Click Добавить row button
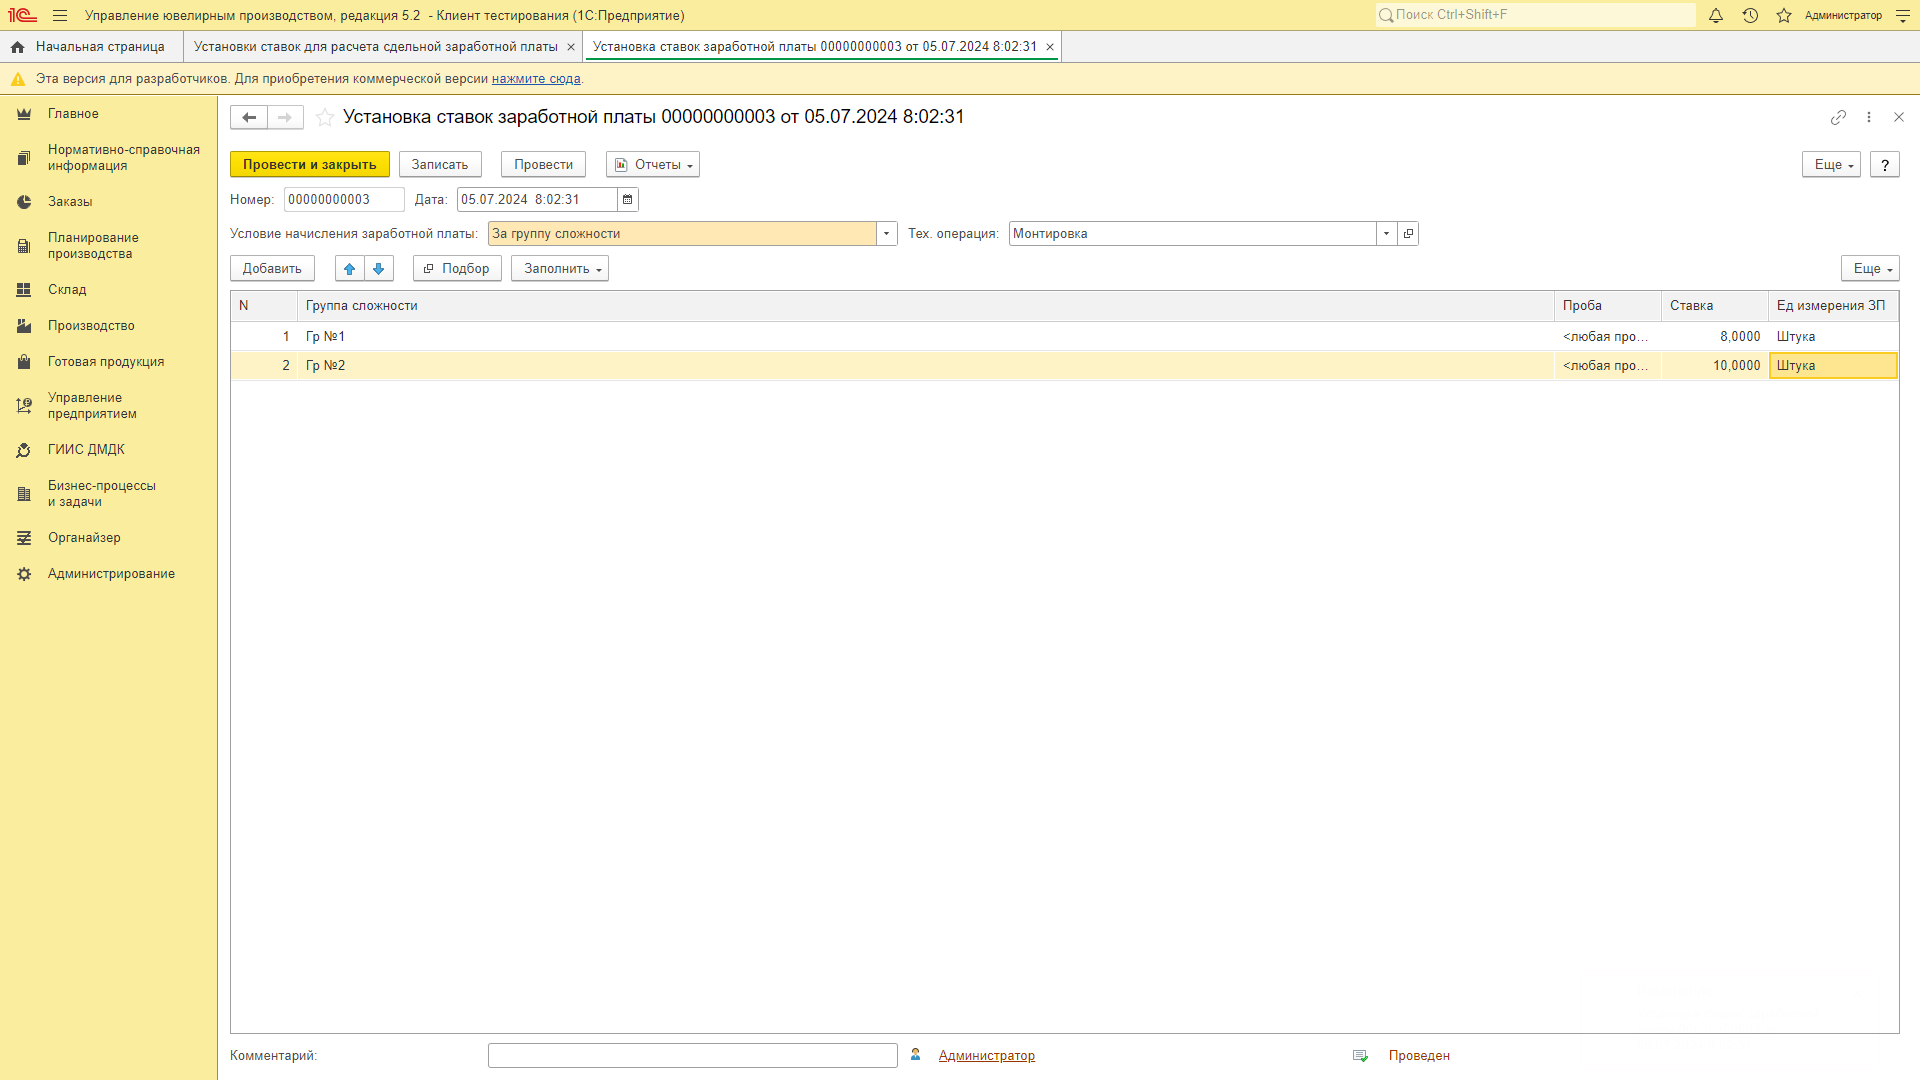This screenshot has height=1080, width=1920. 272,269
